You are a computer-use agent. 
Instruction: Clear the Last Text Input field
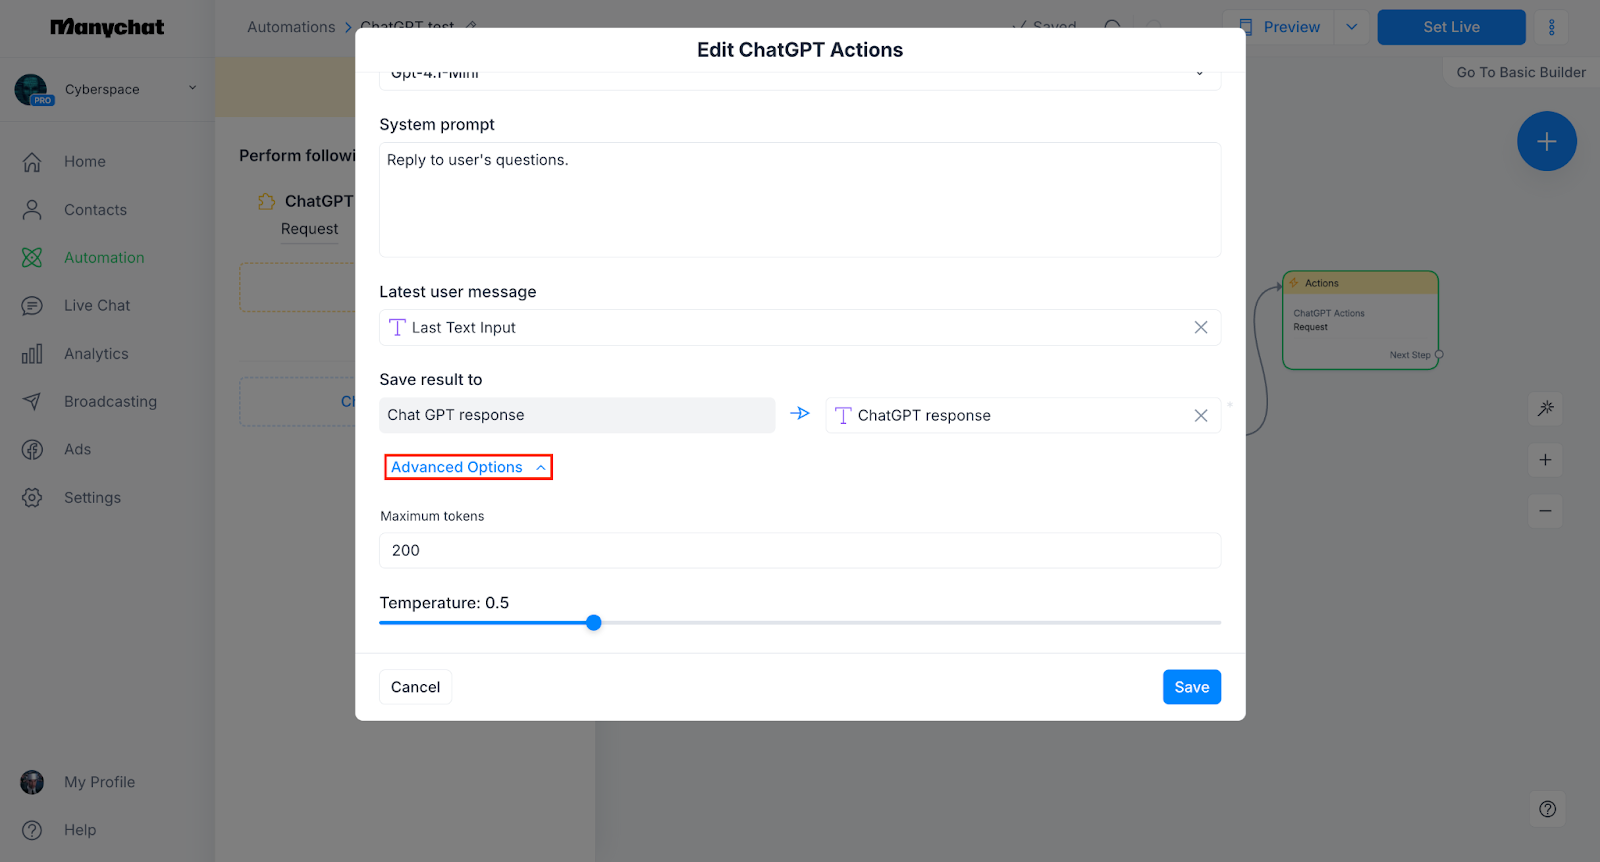point(1200,328)
